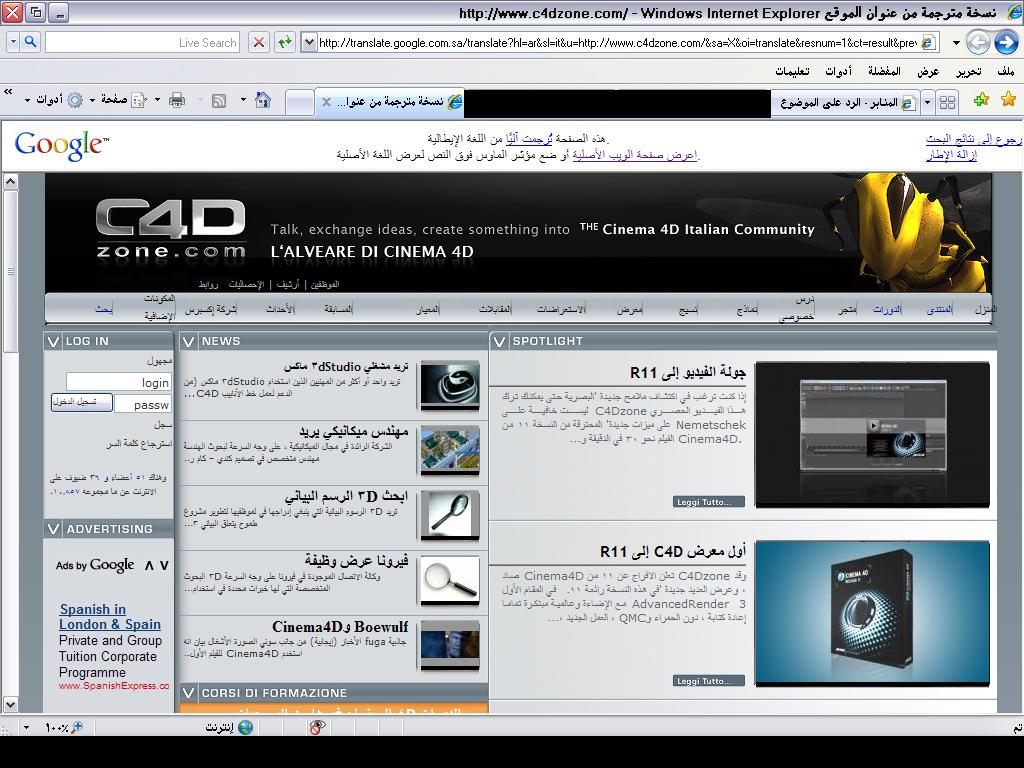Open the ملف (File) menu
This screenshot has width=1024, height=768.
click(x=1006, y=71)
